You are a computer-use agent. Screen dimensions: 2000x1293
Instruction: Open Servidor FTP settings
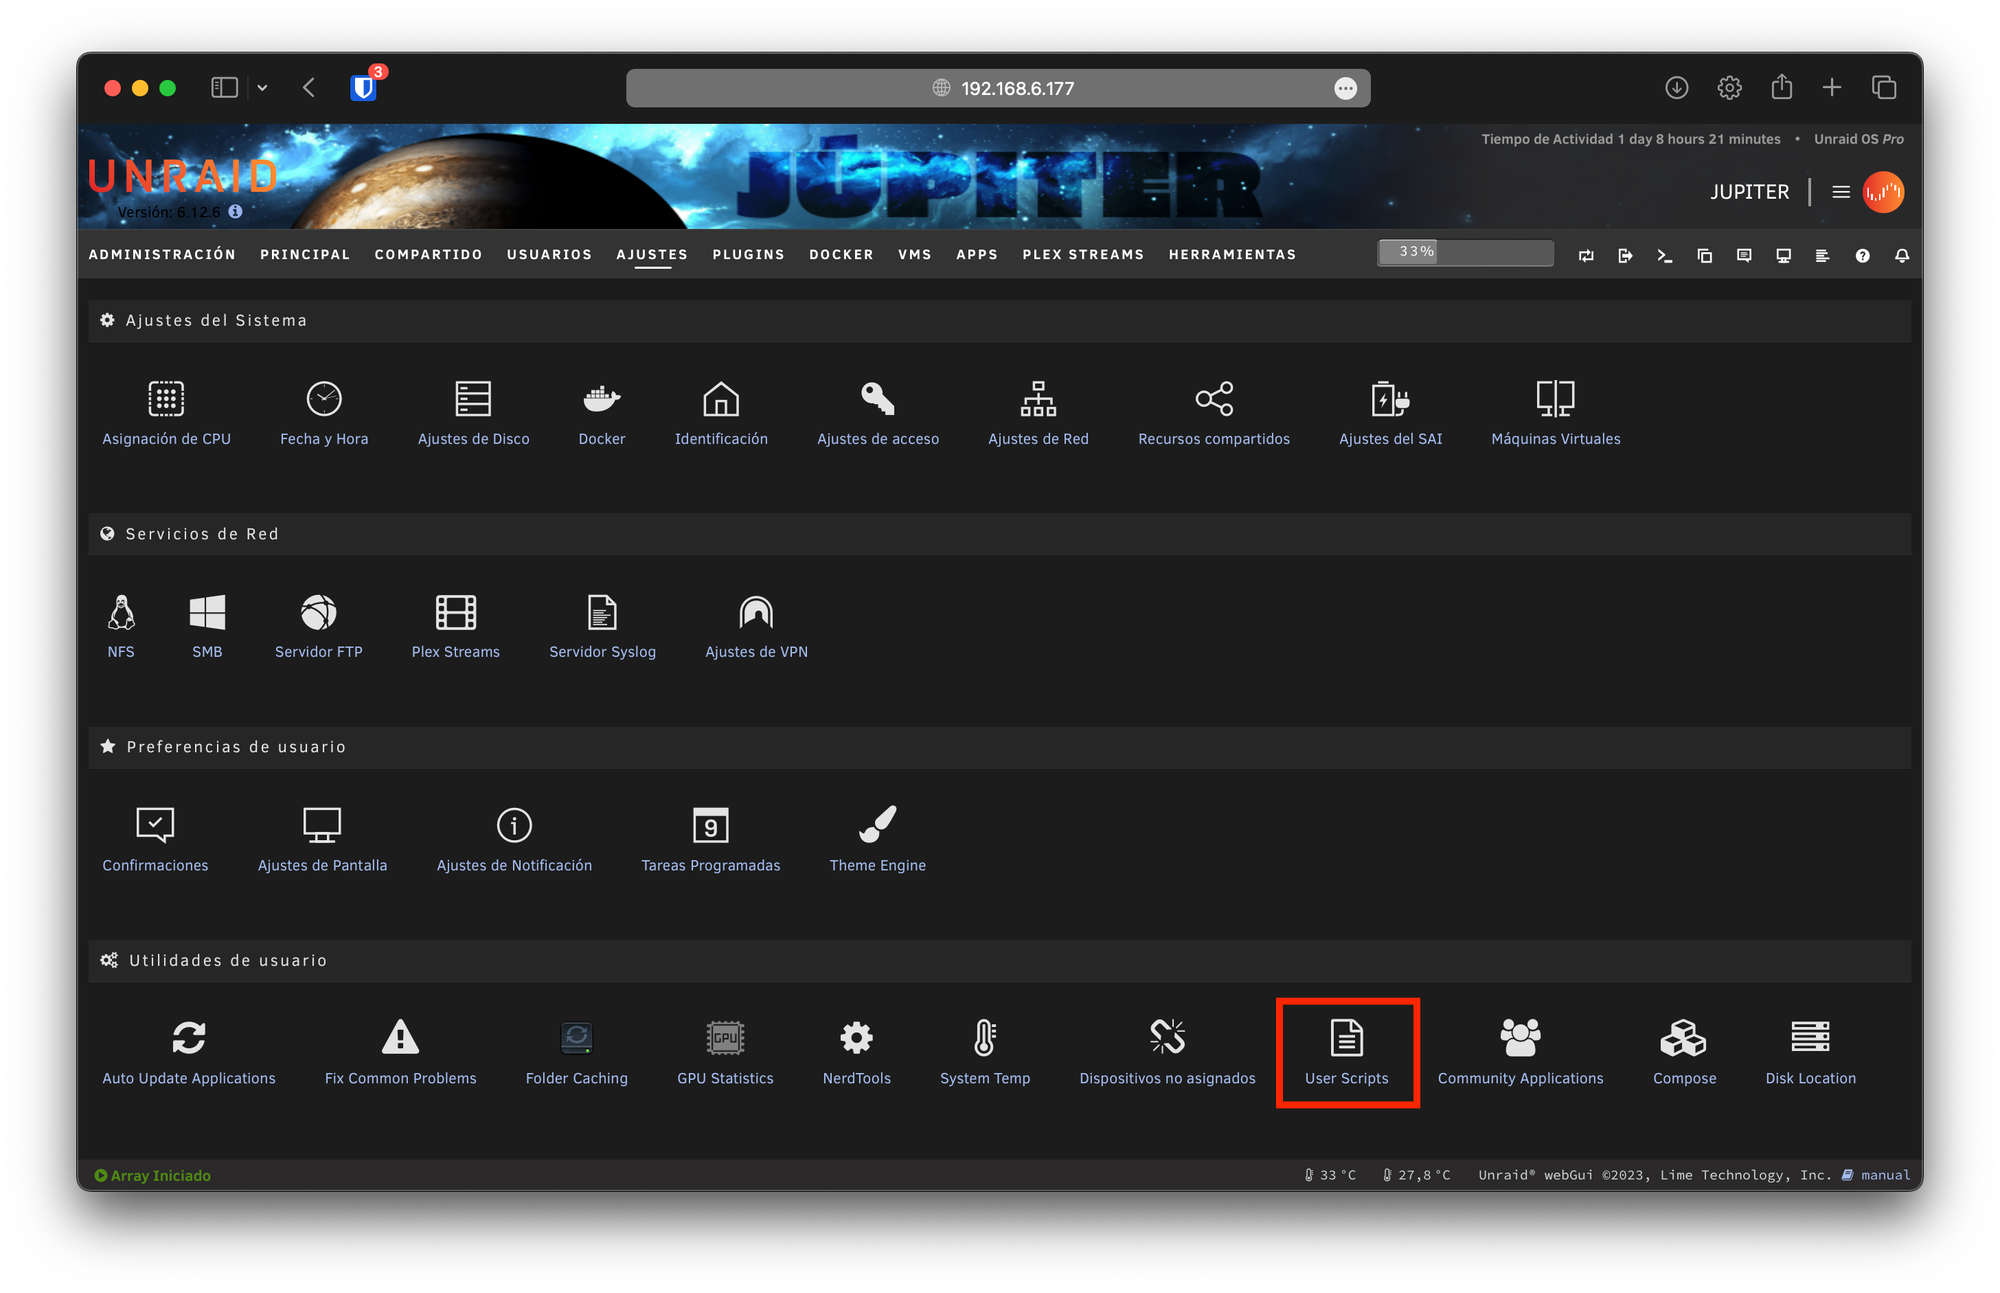click(x=318, y=627)
